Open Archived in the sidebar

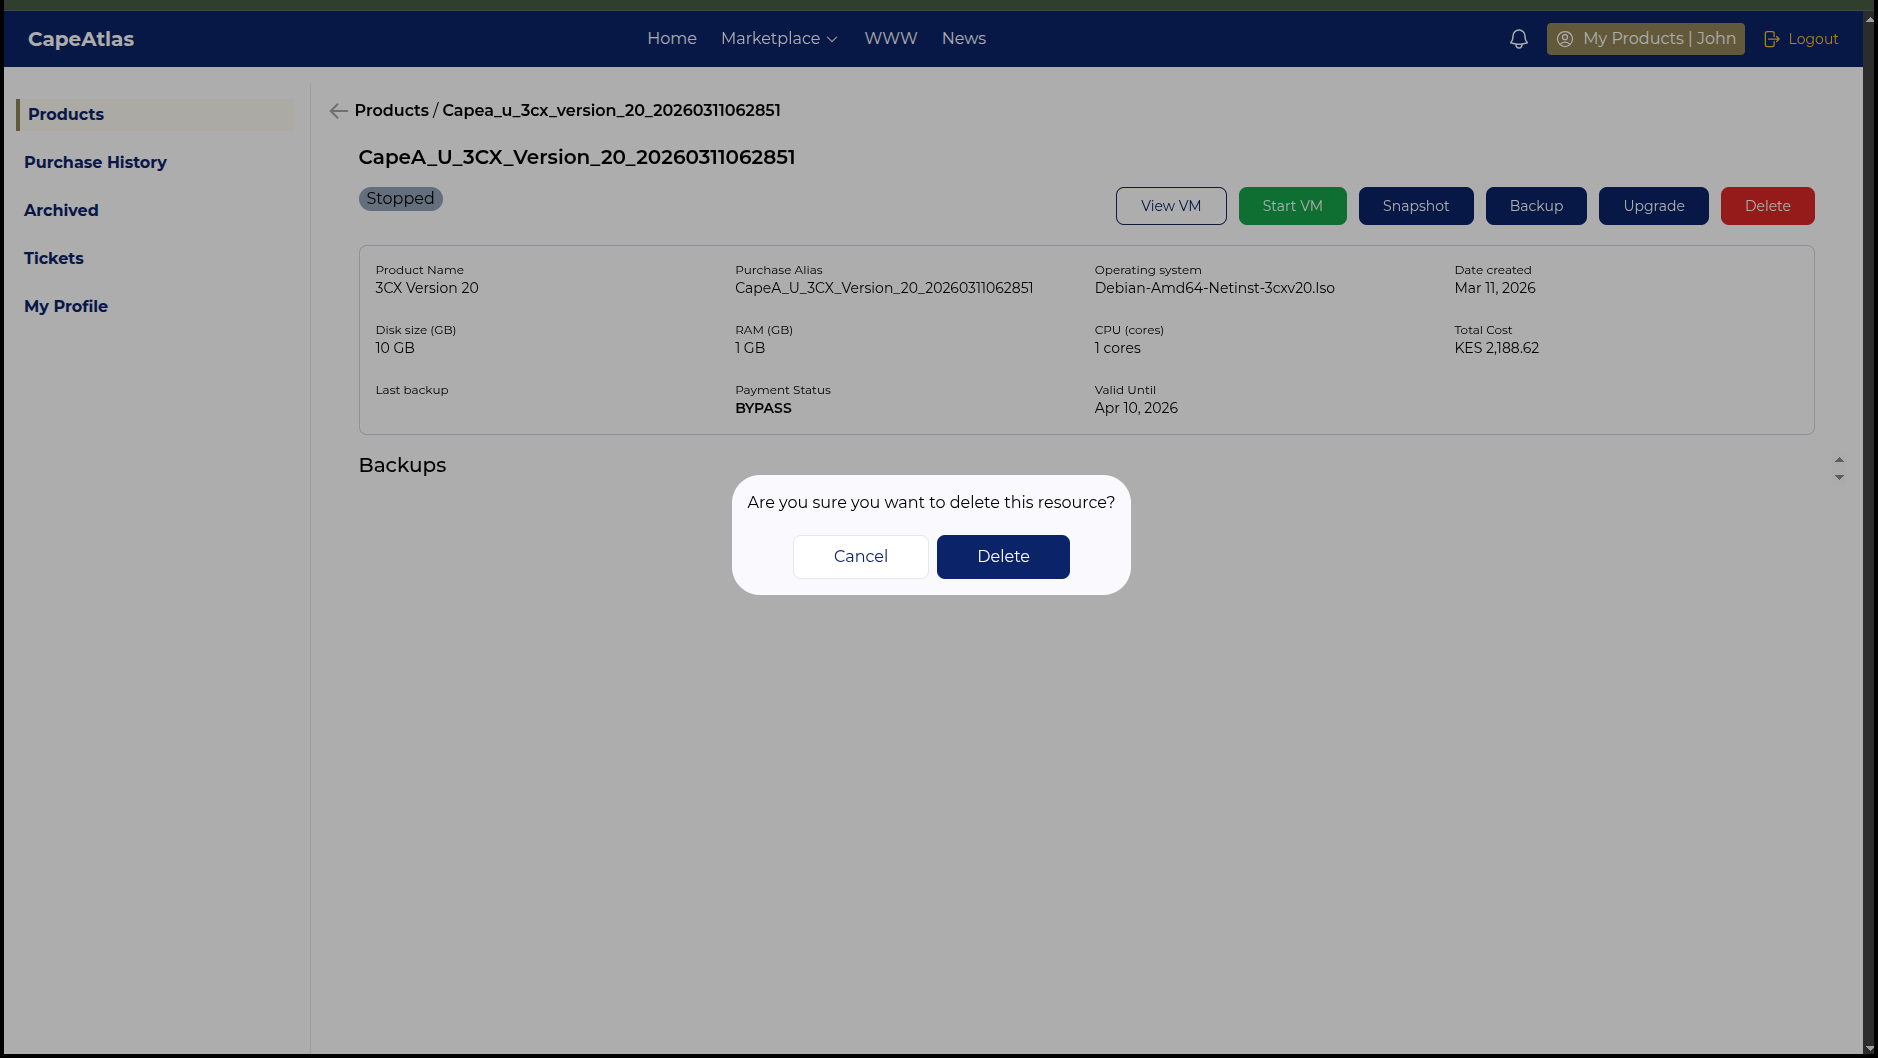tap(61, 210)
